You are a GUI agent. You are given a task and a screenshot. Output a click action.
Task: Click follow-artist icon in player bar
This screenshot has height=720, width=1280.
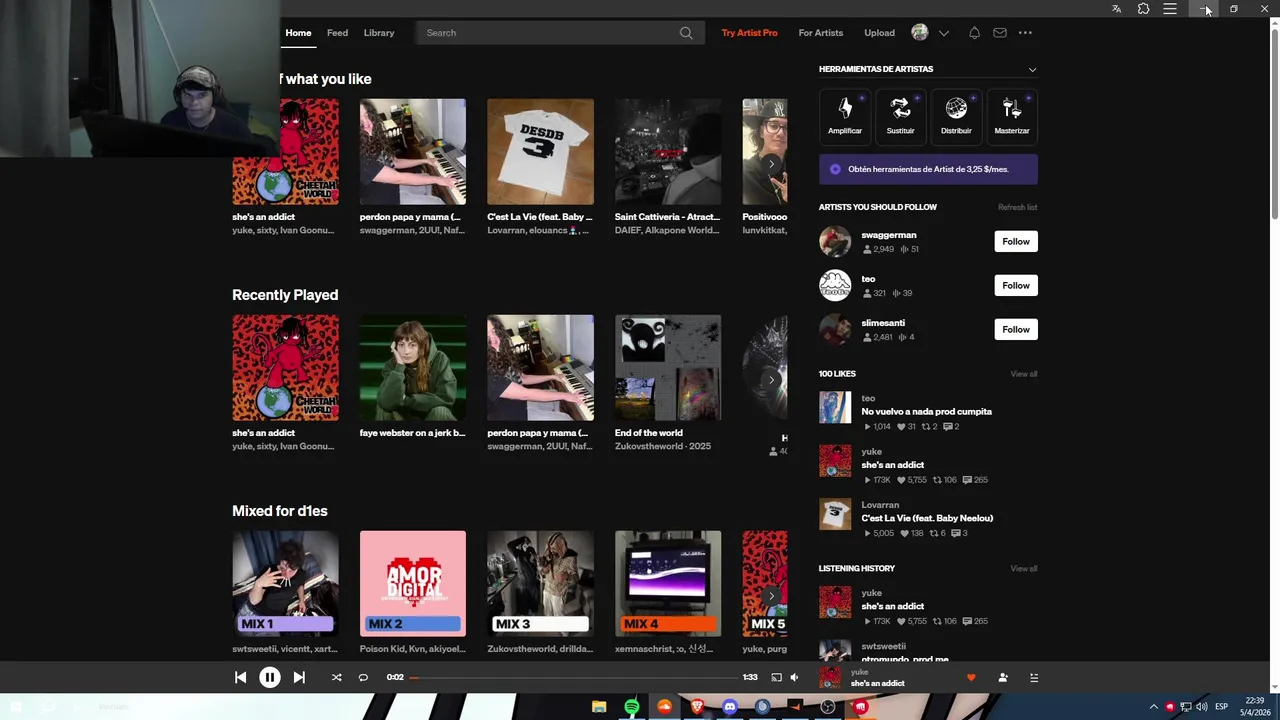coord(1003,677)
